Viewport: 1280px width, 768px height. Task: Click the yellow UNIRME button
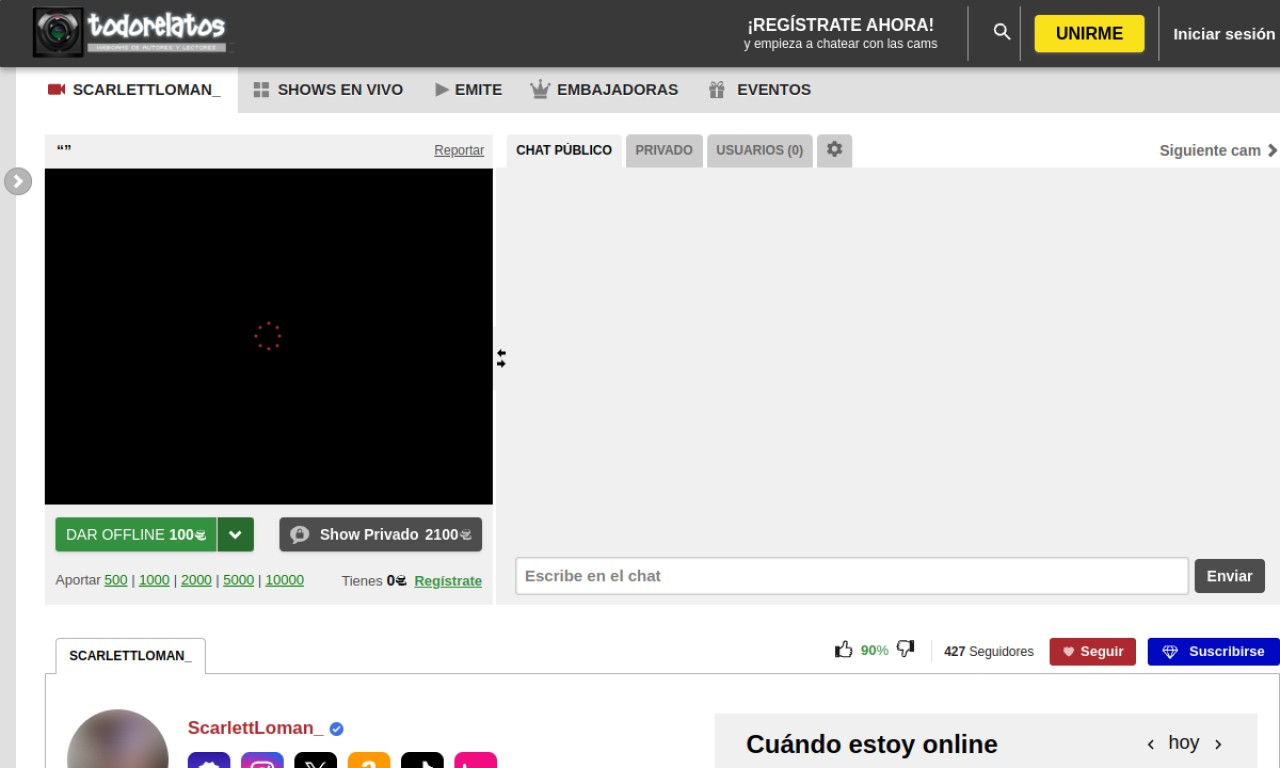(1089, 33)
